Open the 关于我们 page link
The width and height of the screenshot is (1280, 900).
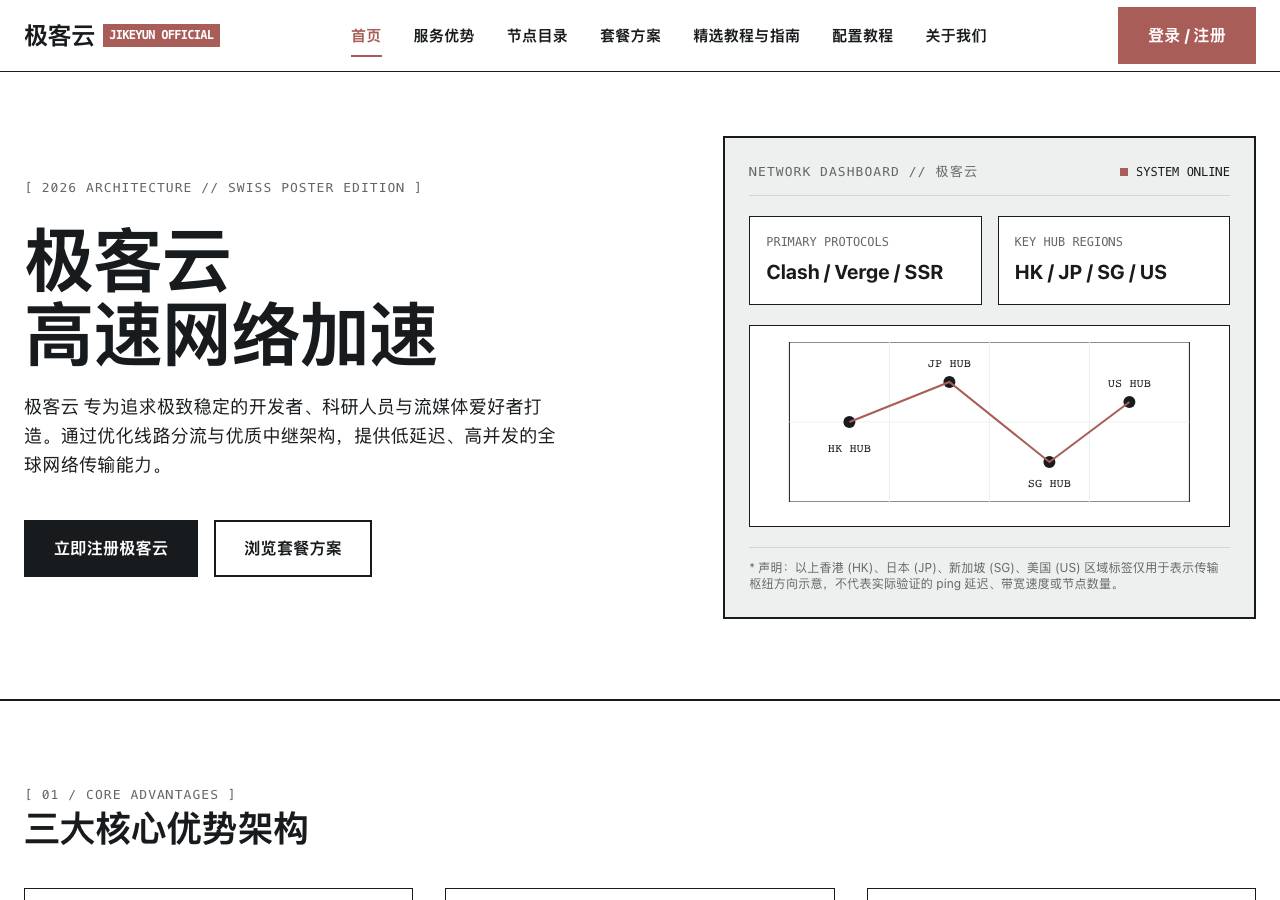[x=956, y=36]
